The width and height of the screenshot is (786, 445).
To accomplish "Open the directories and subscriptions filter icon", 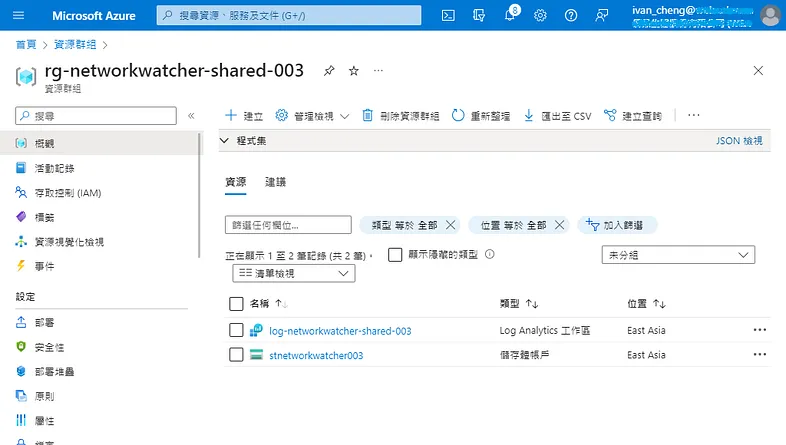I will (479, 16).
